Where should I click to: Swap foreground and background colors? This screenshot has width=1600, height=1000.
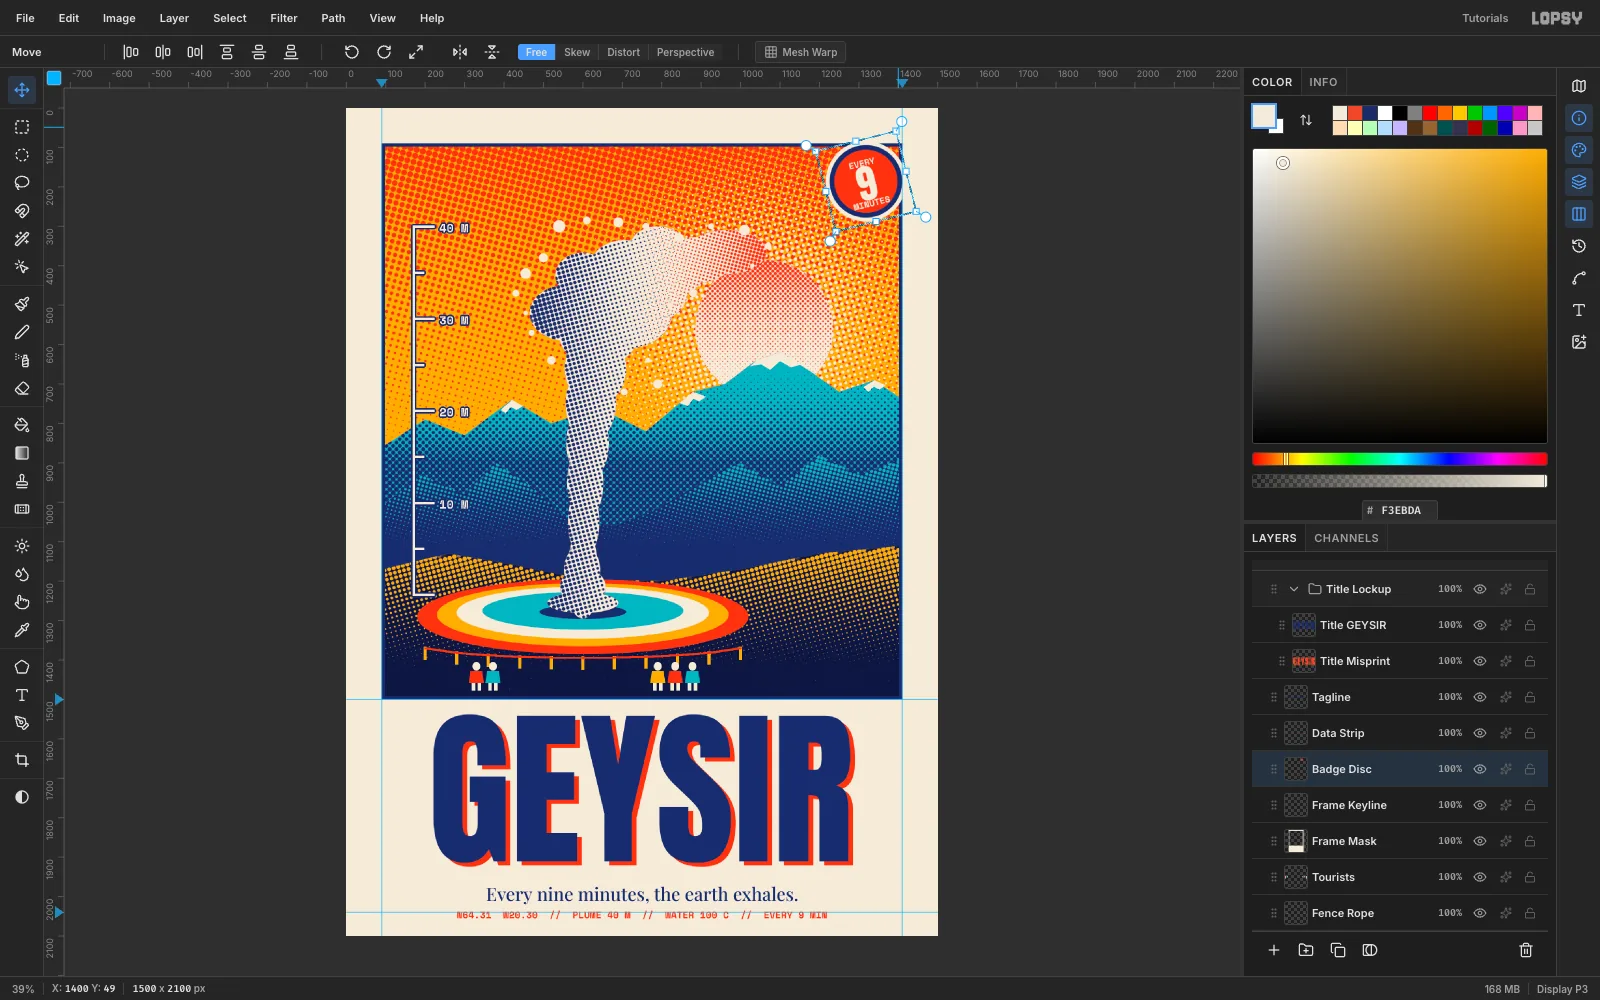1306,120
